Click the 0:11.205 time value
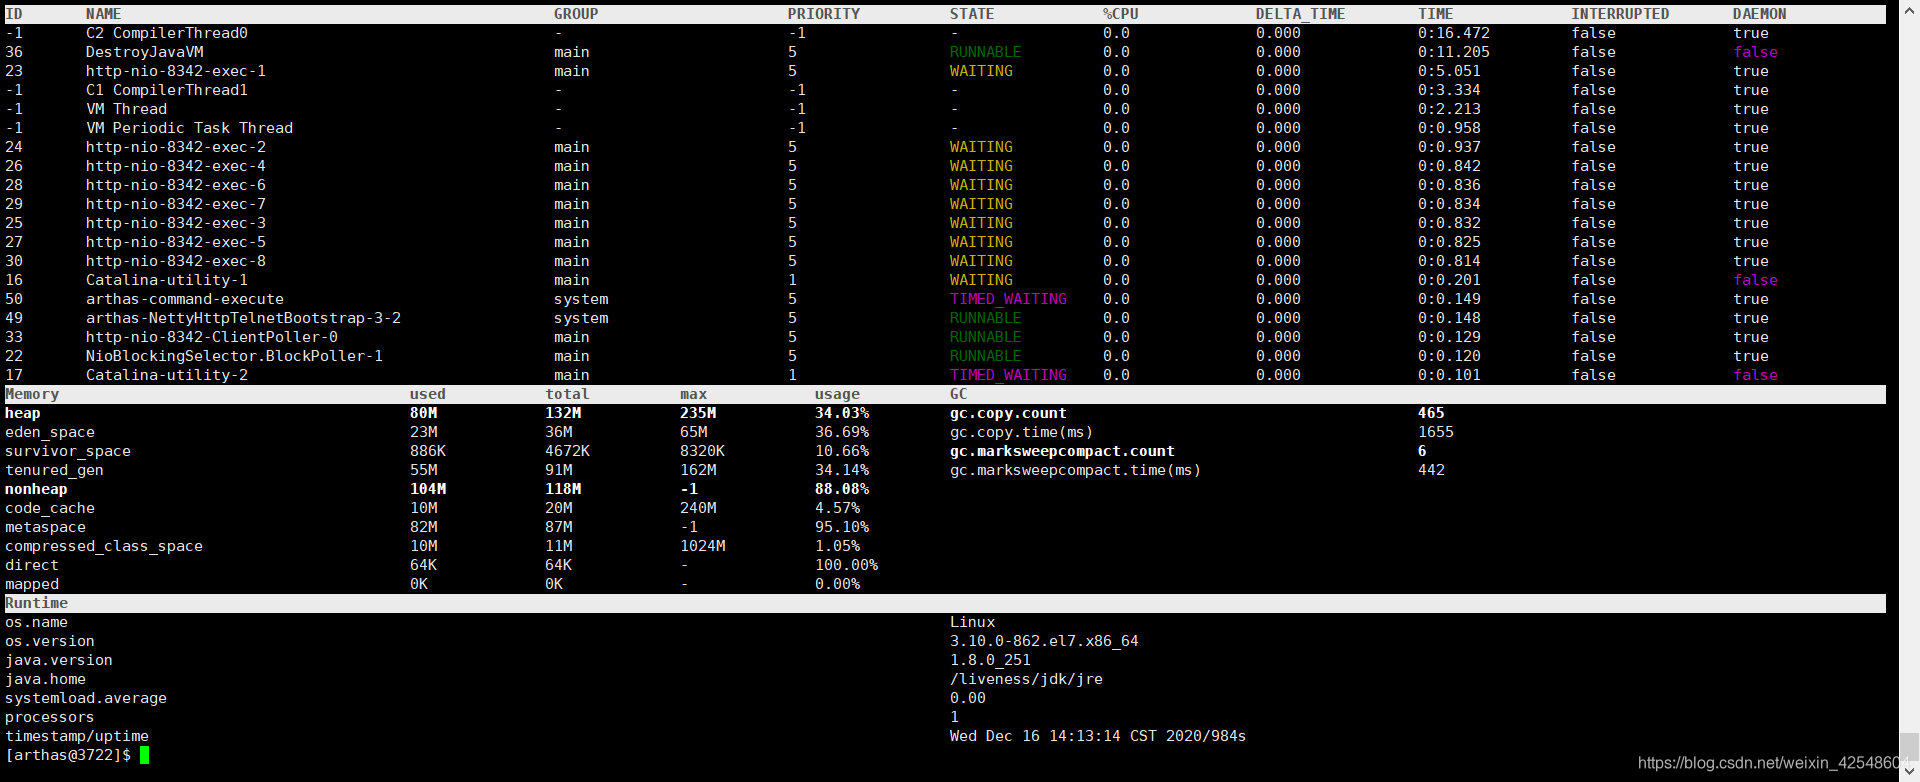Screen dimensions: 1920x782 point(1454,52)
